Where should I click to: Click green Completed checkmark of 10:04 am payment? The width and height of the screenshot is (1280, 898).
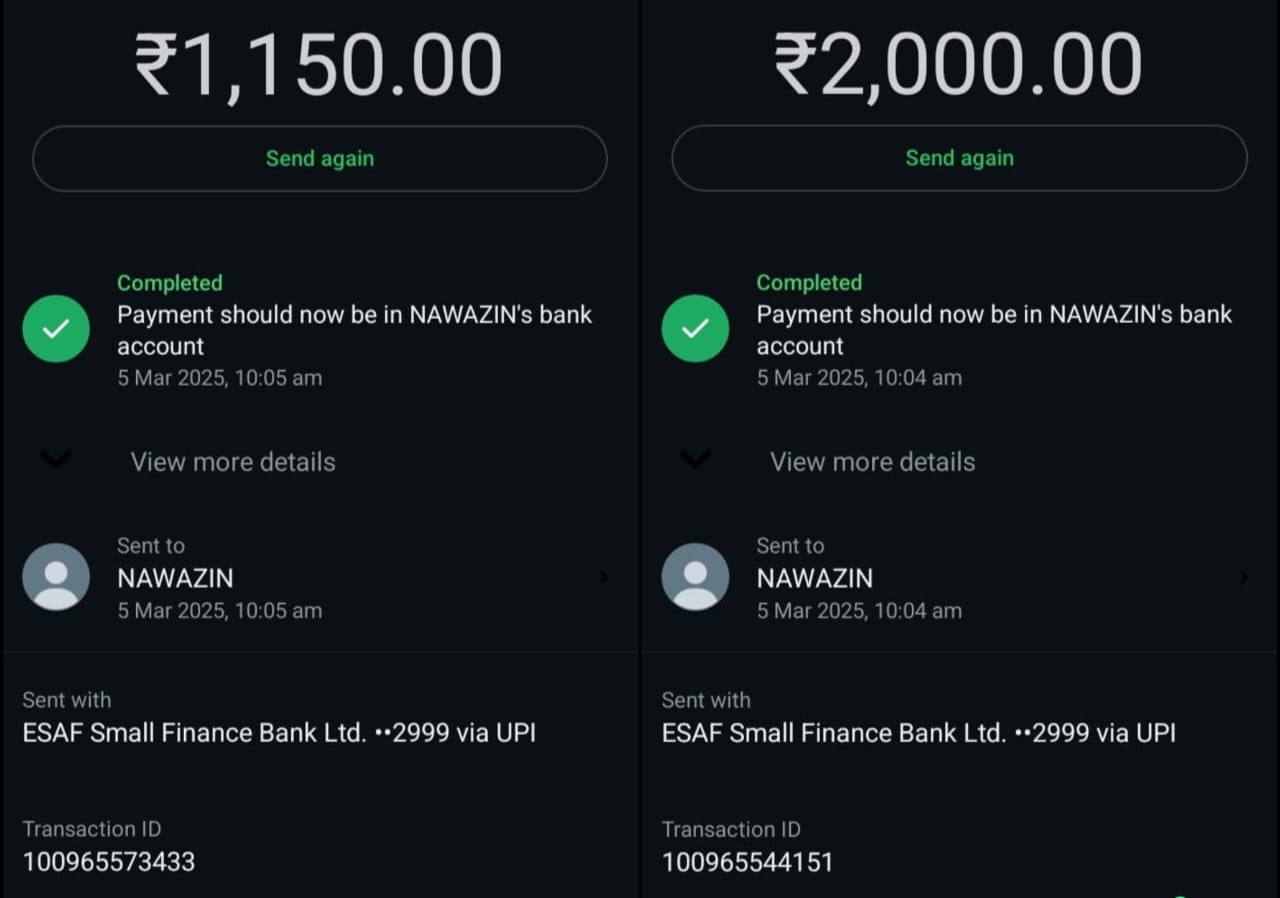[695, 329]
